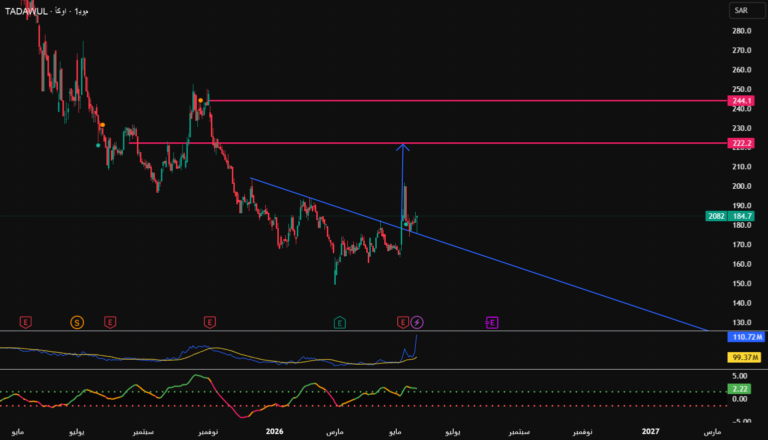768x440 pixels.
Task: Open the purple upcoming earnings E marker
Action: coord(492,322)
